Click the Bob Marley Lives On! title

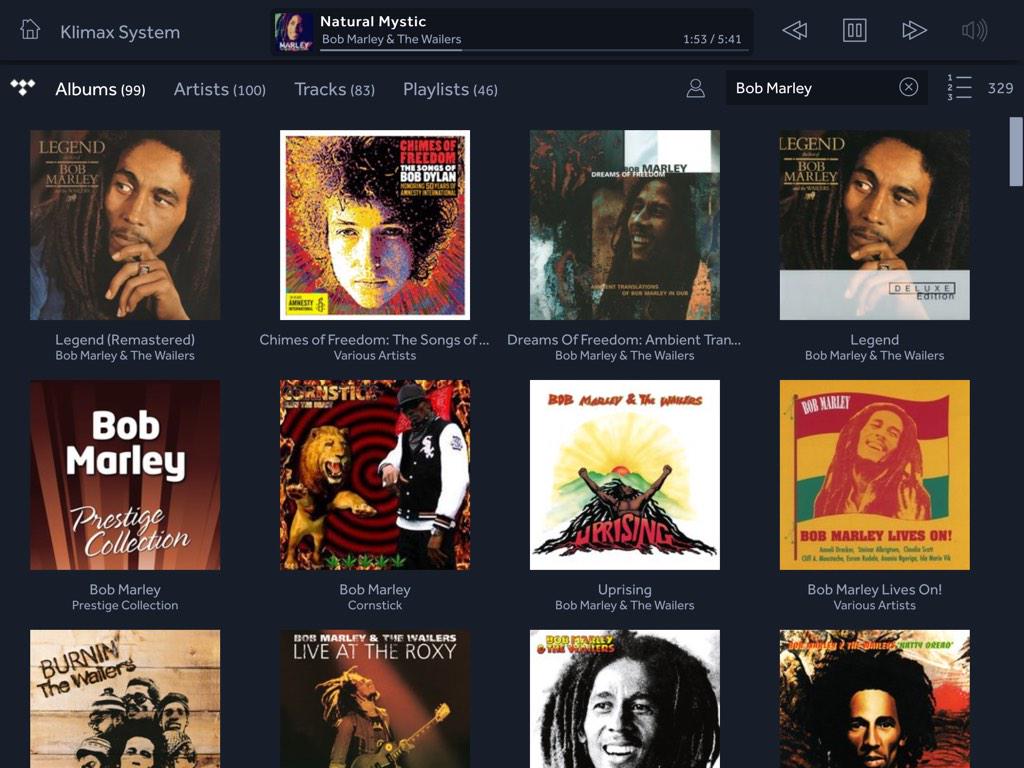coord(874,590)
